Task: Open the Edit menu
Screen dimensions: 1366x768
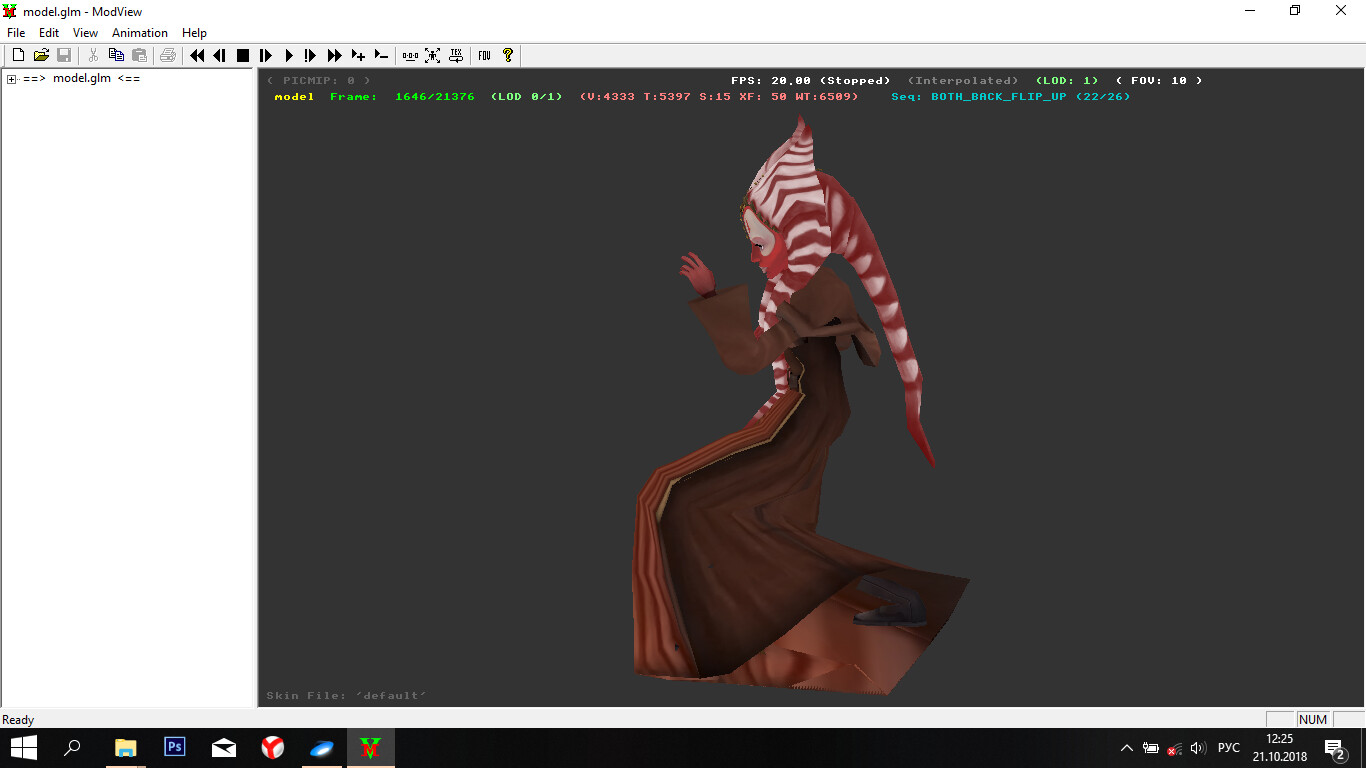Action: pos(49,33)
